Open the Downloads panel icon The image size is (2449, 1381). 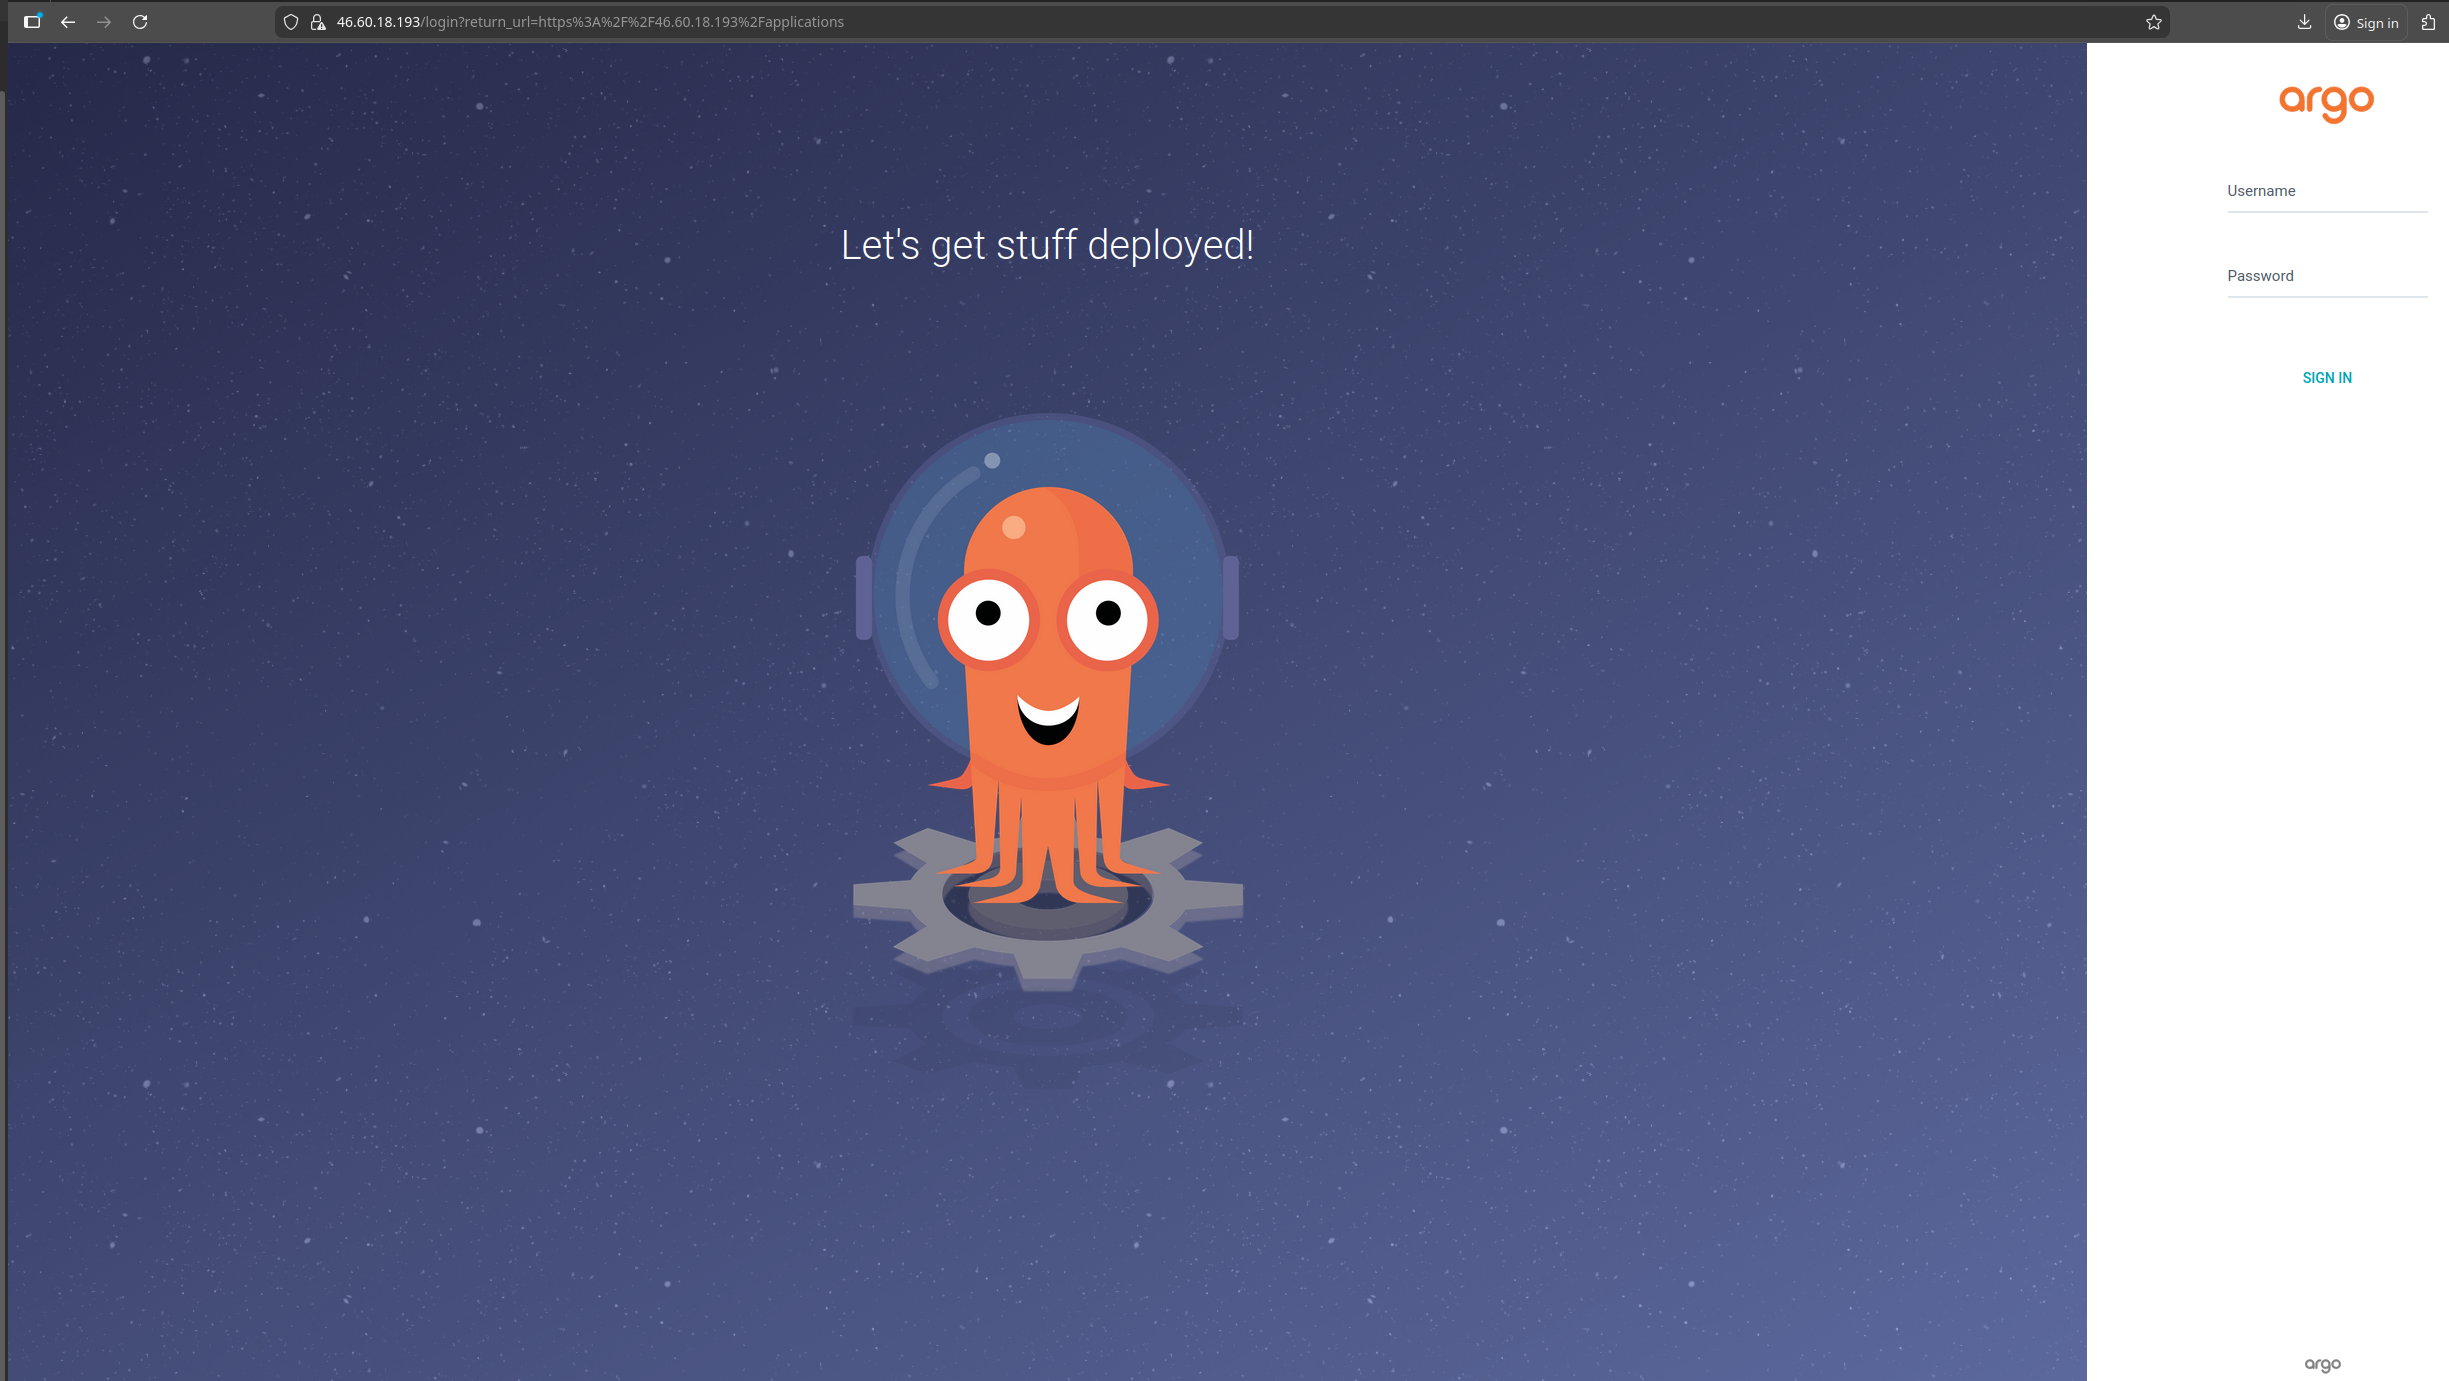2304,21
